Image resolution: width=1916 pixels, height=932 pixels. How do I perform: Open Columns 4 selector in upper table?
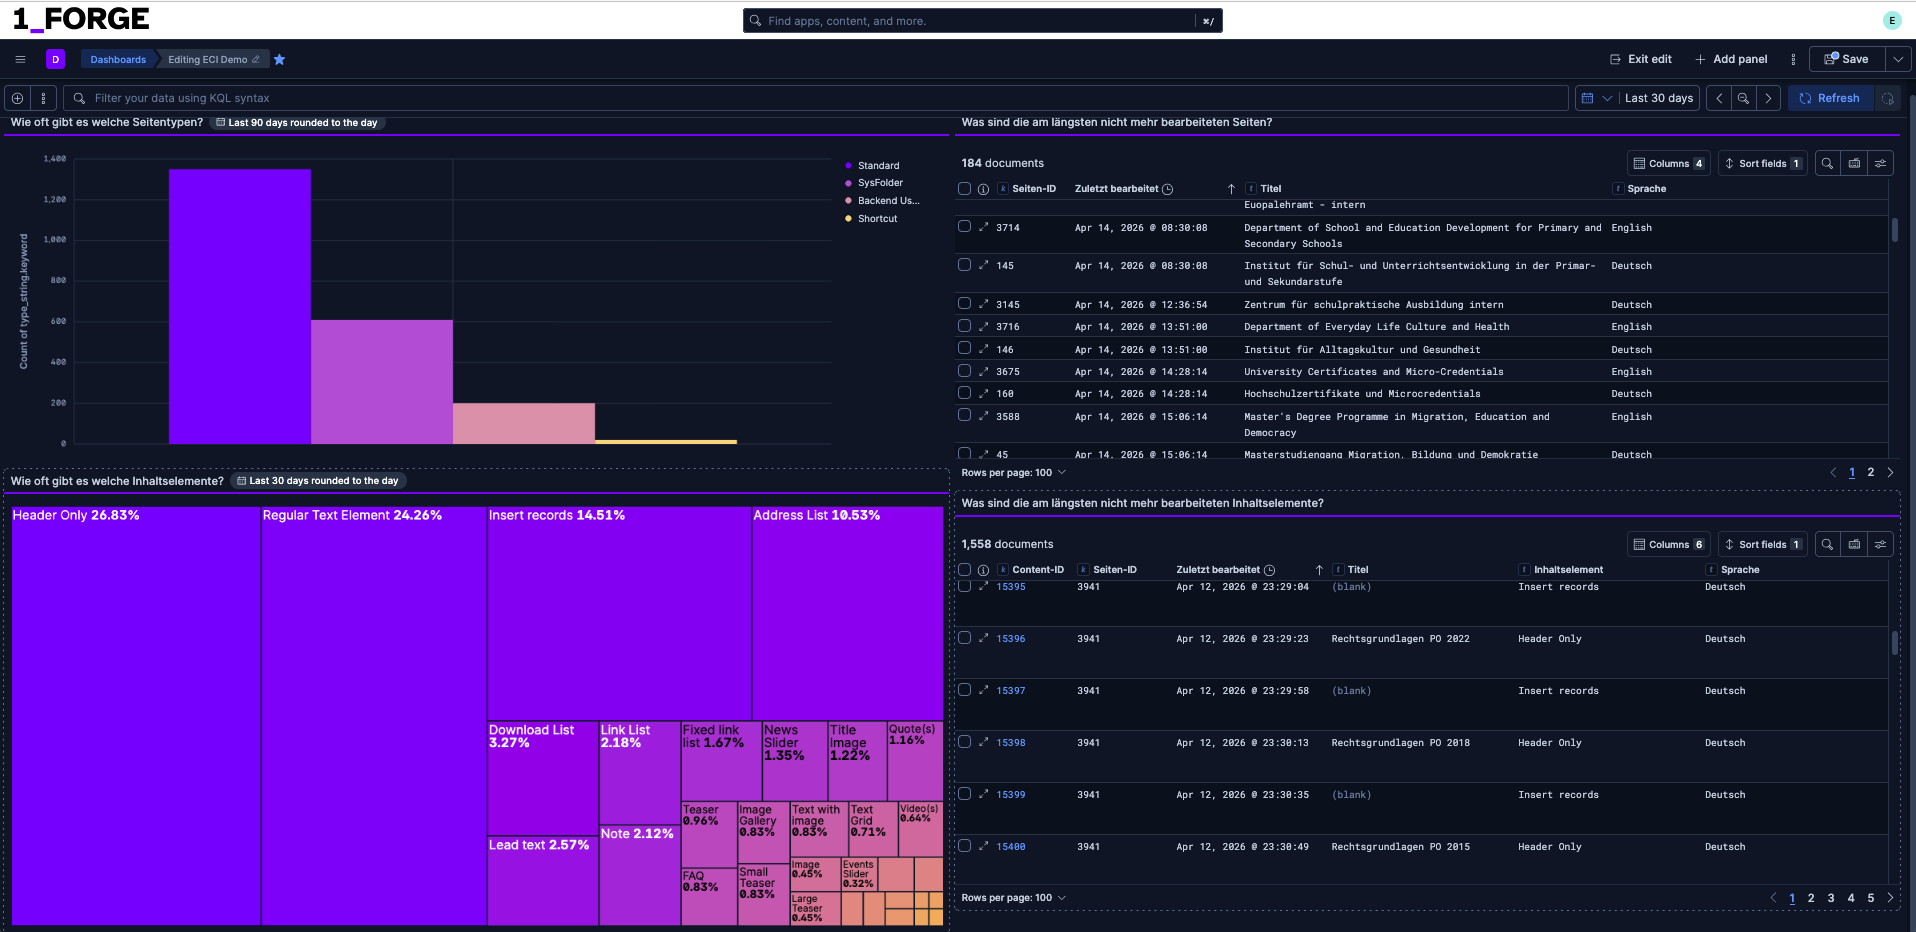tap(1668, 163)
